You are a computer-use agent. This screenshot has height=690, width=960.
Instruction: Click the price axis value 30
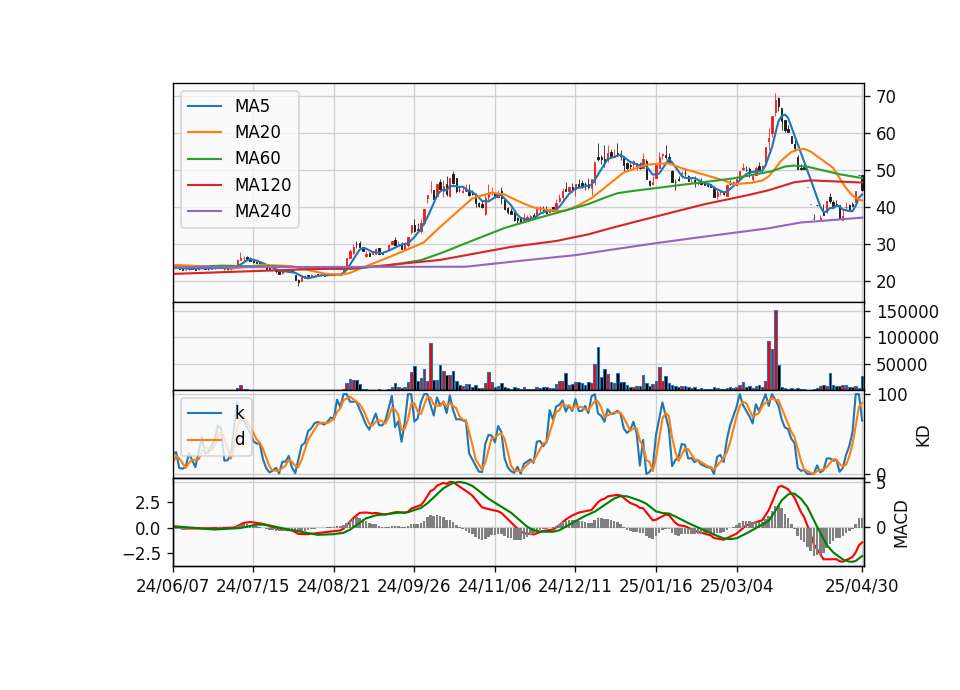[886, 245]
